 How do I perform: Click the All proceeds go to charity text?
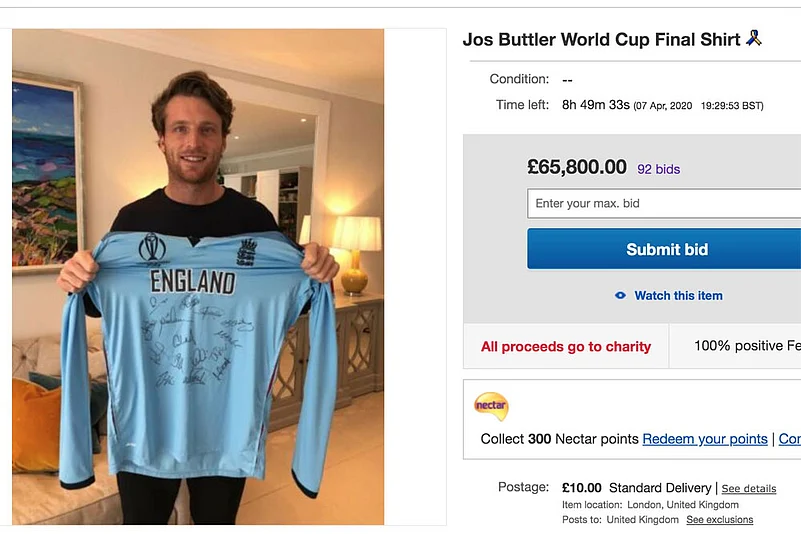pyautogui.click(x=566, y=346)
